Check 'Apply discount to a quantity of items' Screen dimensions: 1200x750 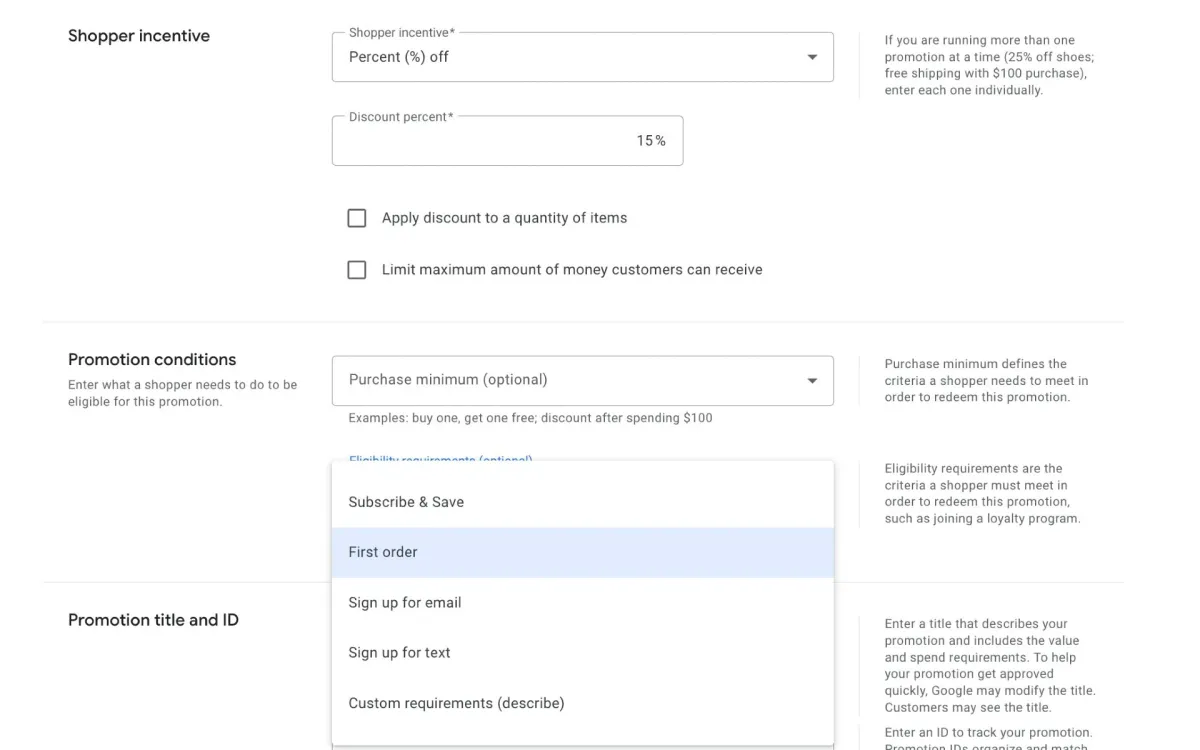357,217
